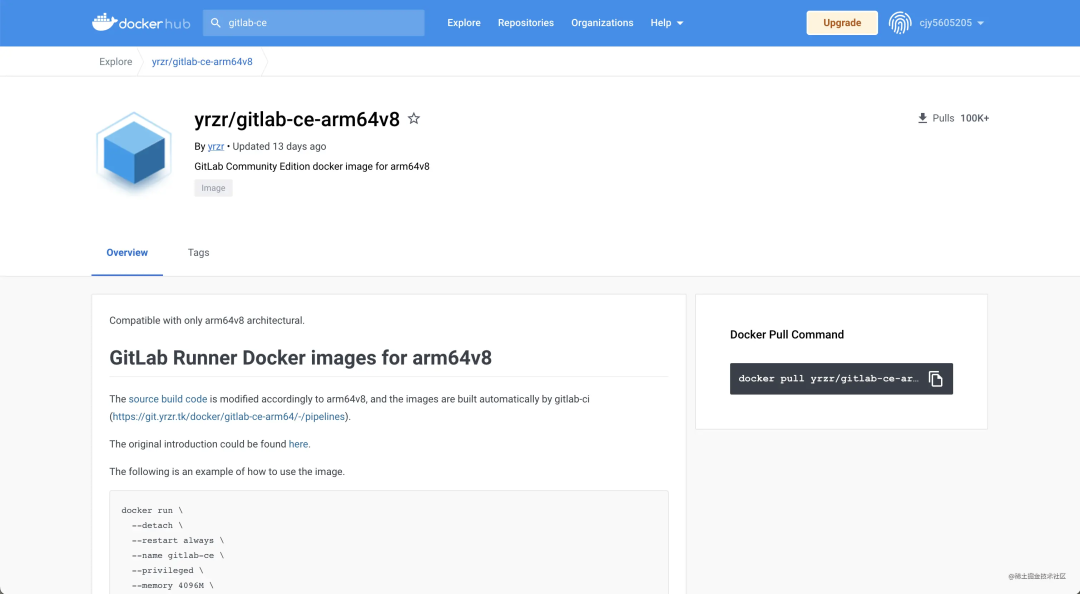
Task: Click the '--restart always' code line
Action: (178, 540)
